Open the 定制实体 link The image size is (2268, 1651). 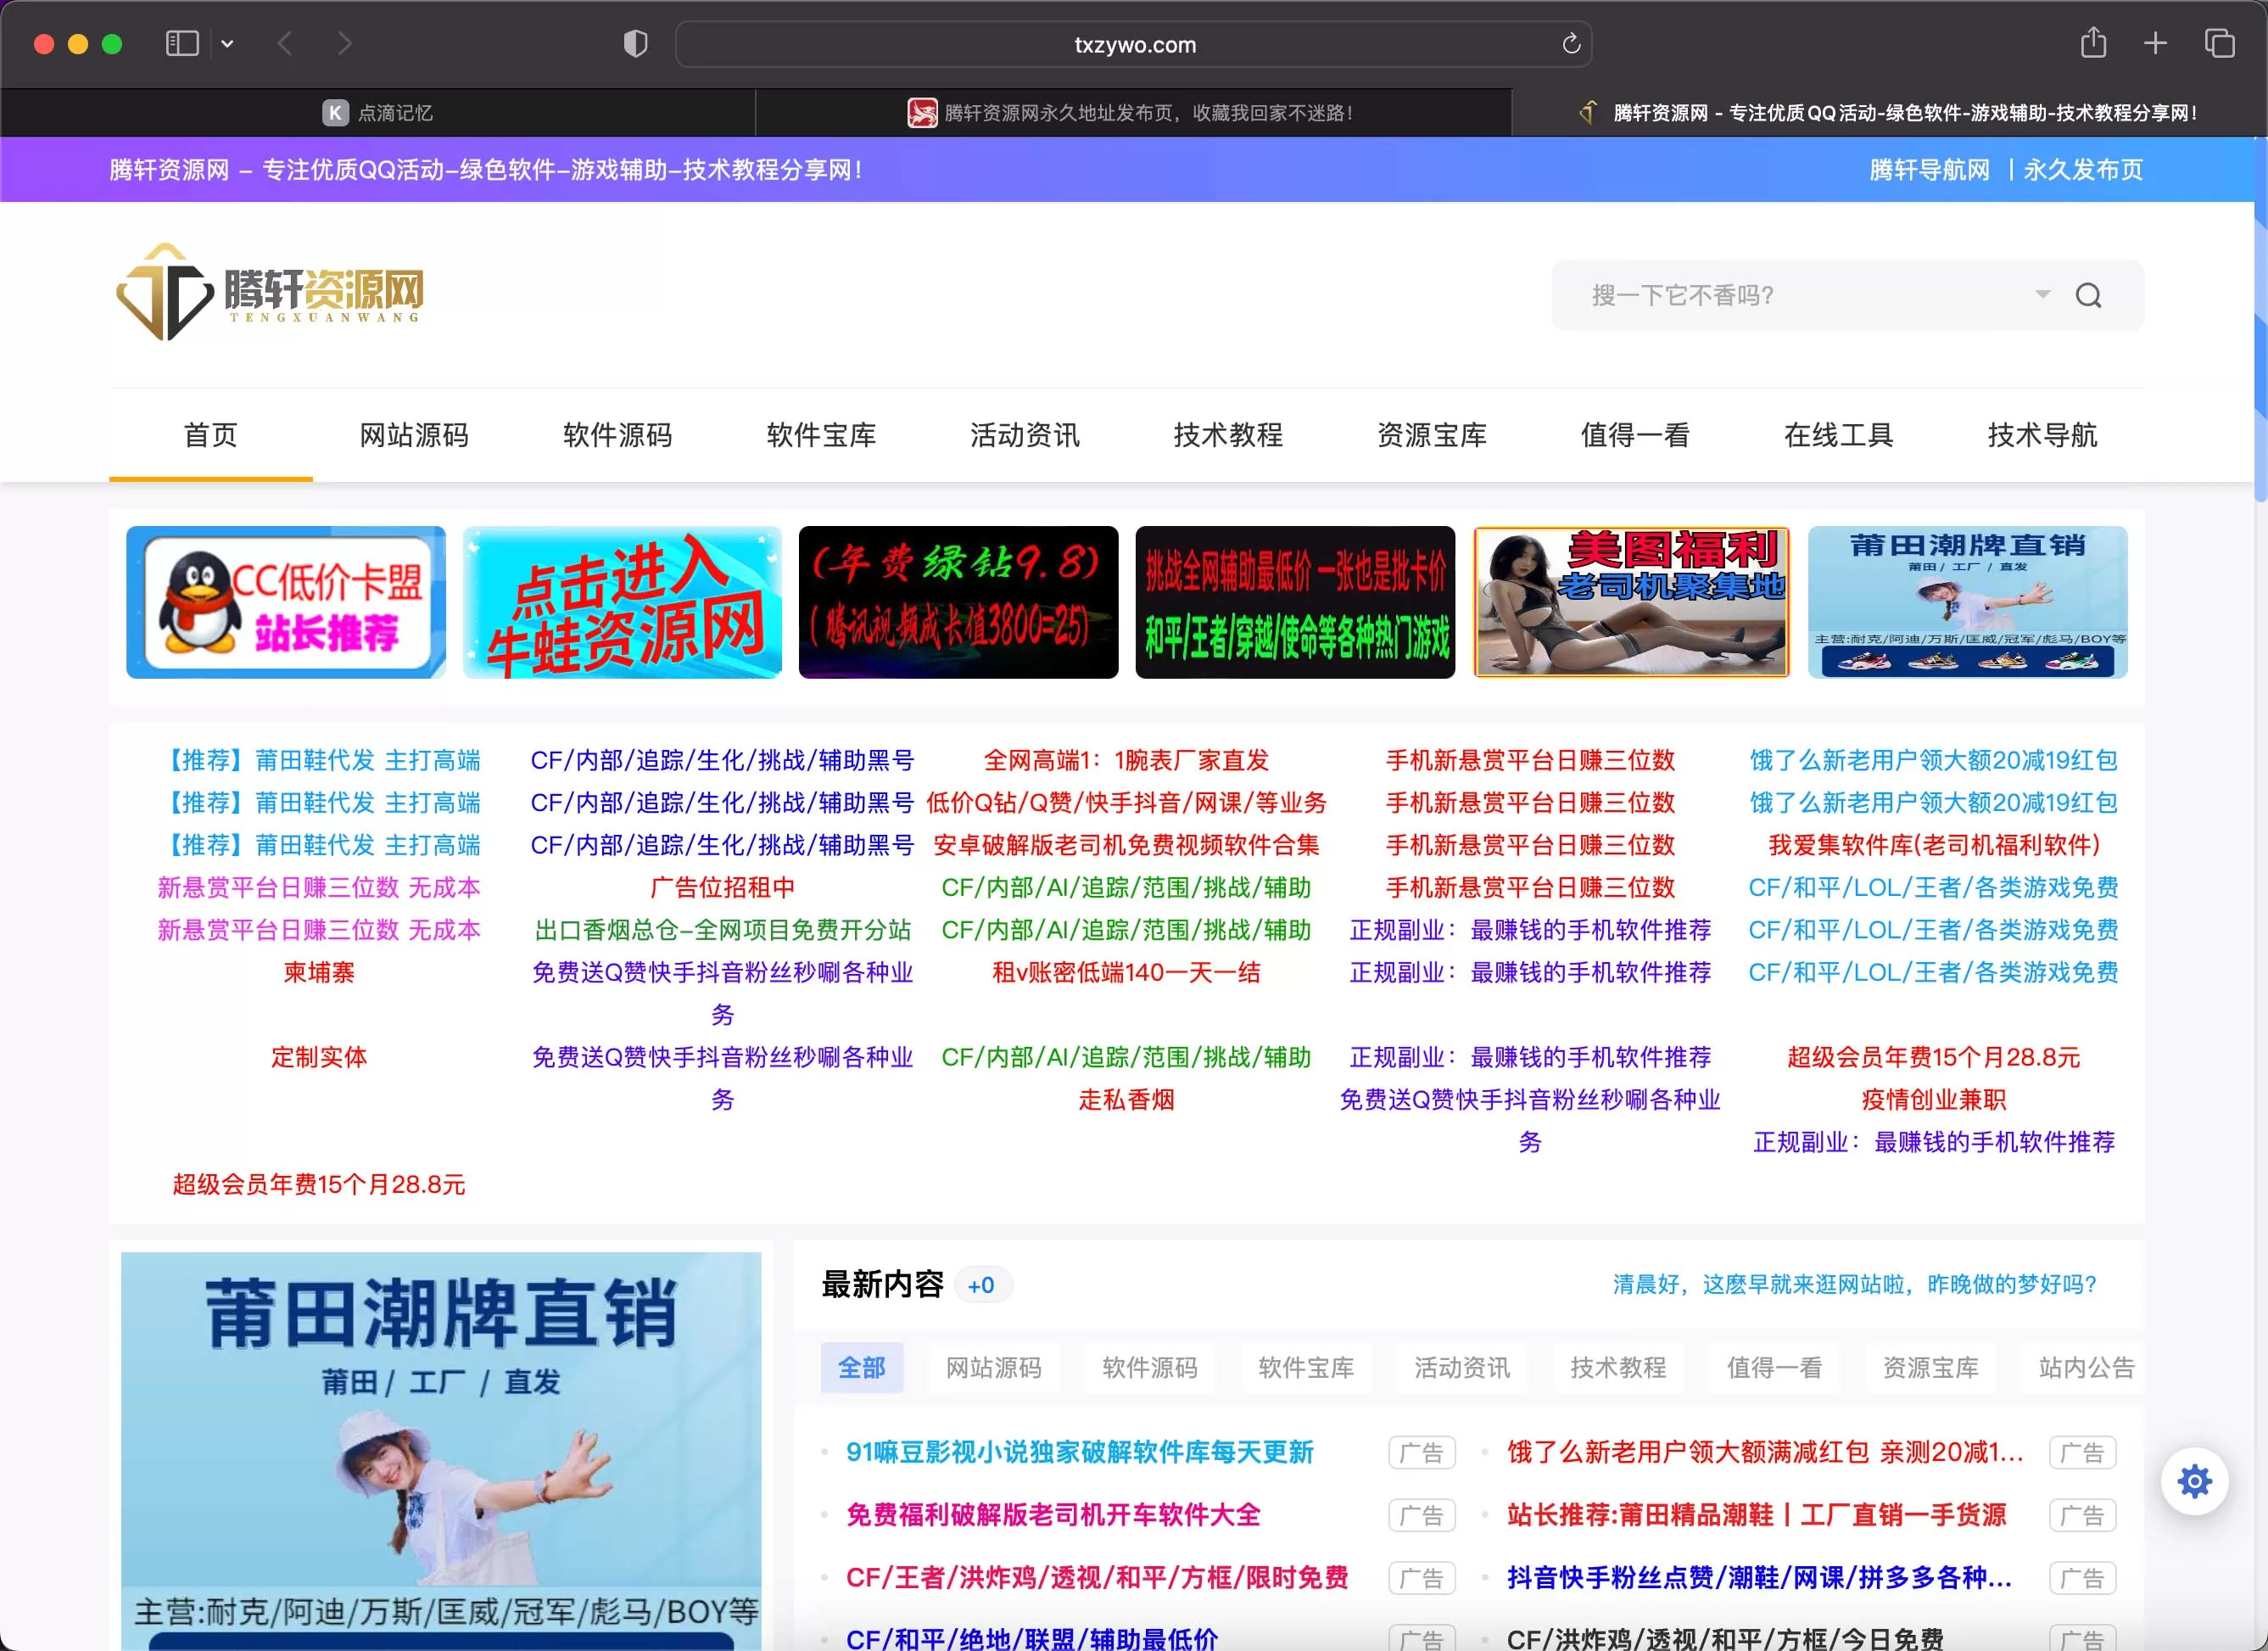point(319,1057)
